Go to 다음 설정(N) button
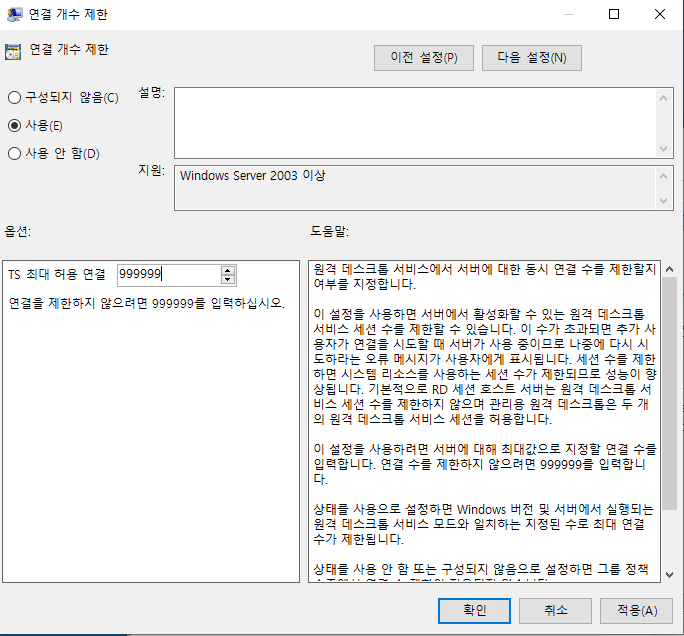The width and height of the screenshot is (684, 636). click(531, 58)
